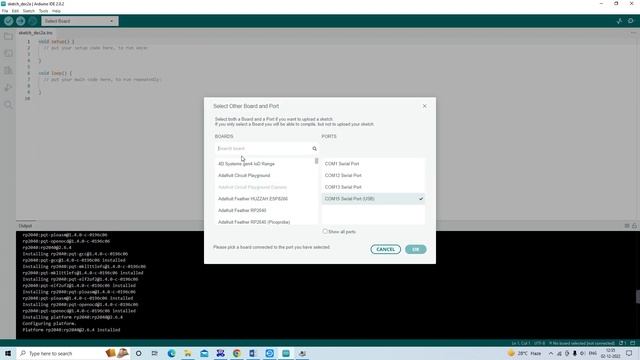640x360 pixels.
Task: Click the no board selected status text
Action: [582, 343]
